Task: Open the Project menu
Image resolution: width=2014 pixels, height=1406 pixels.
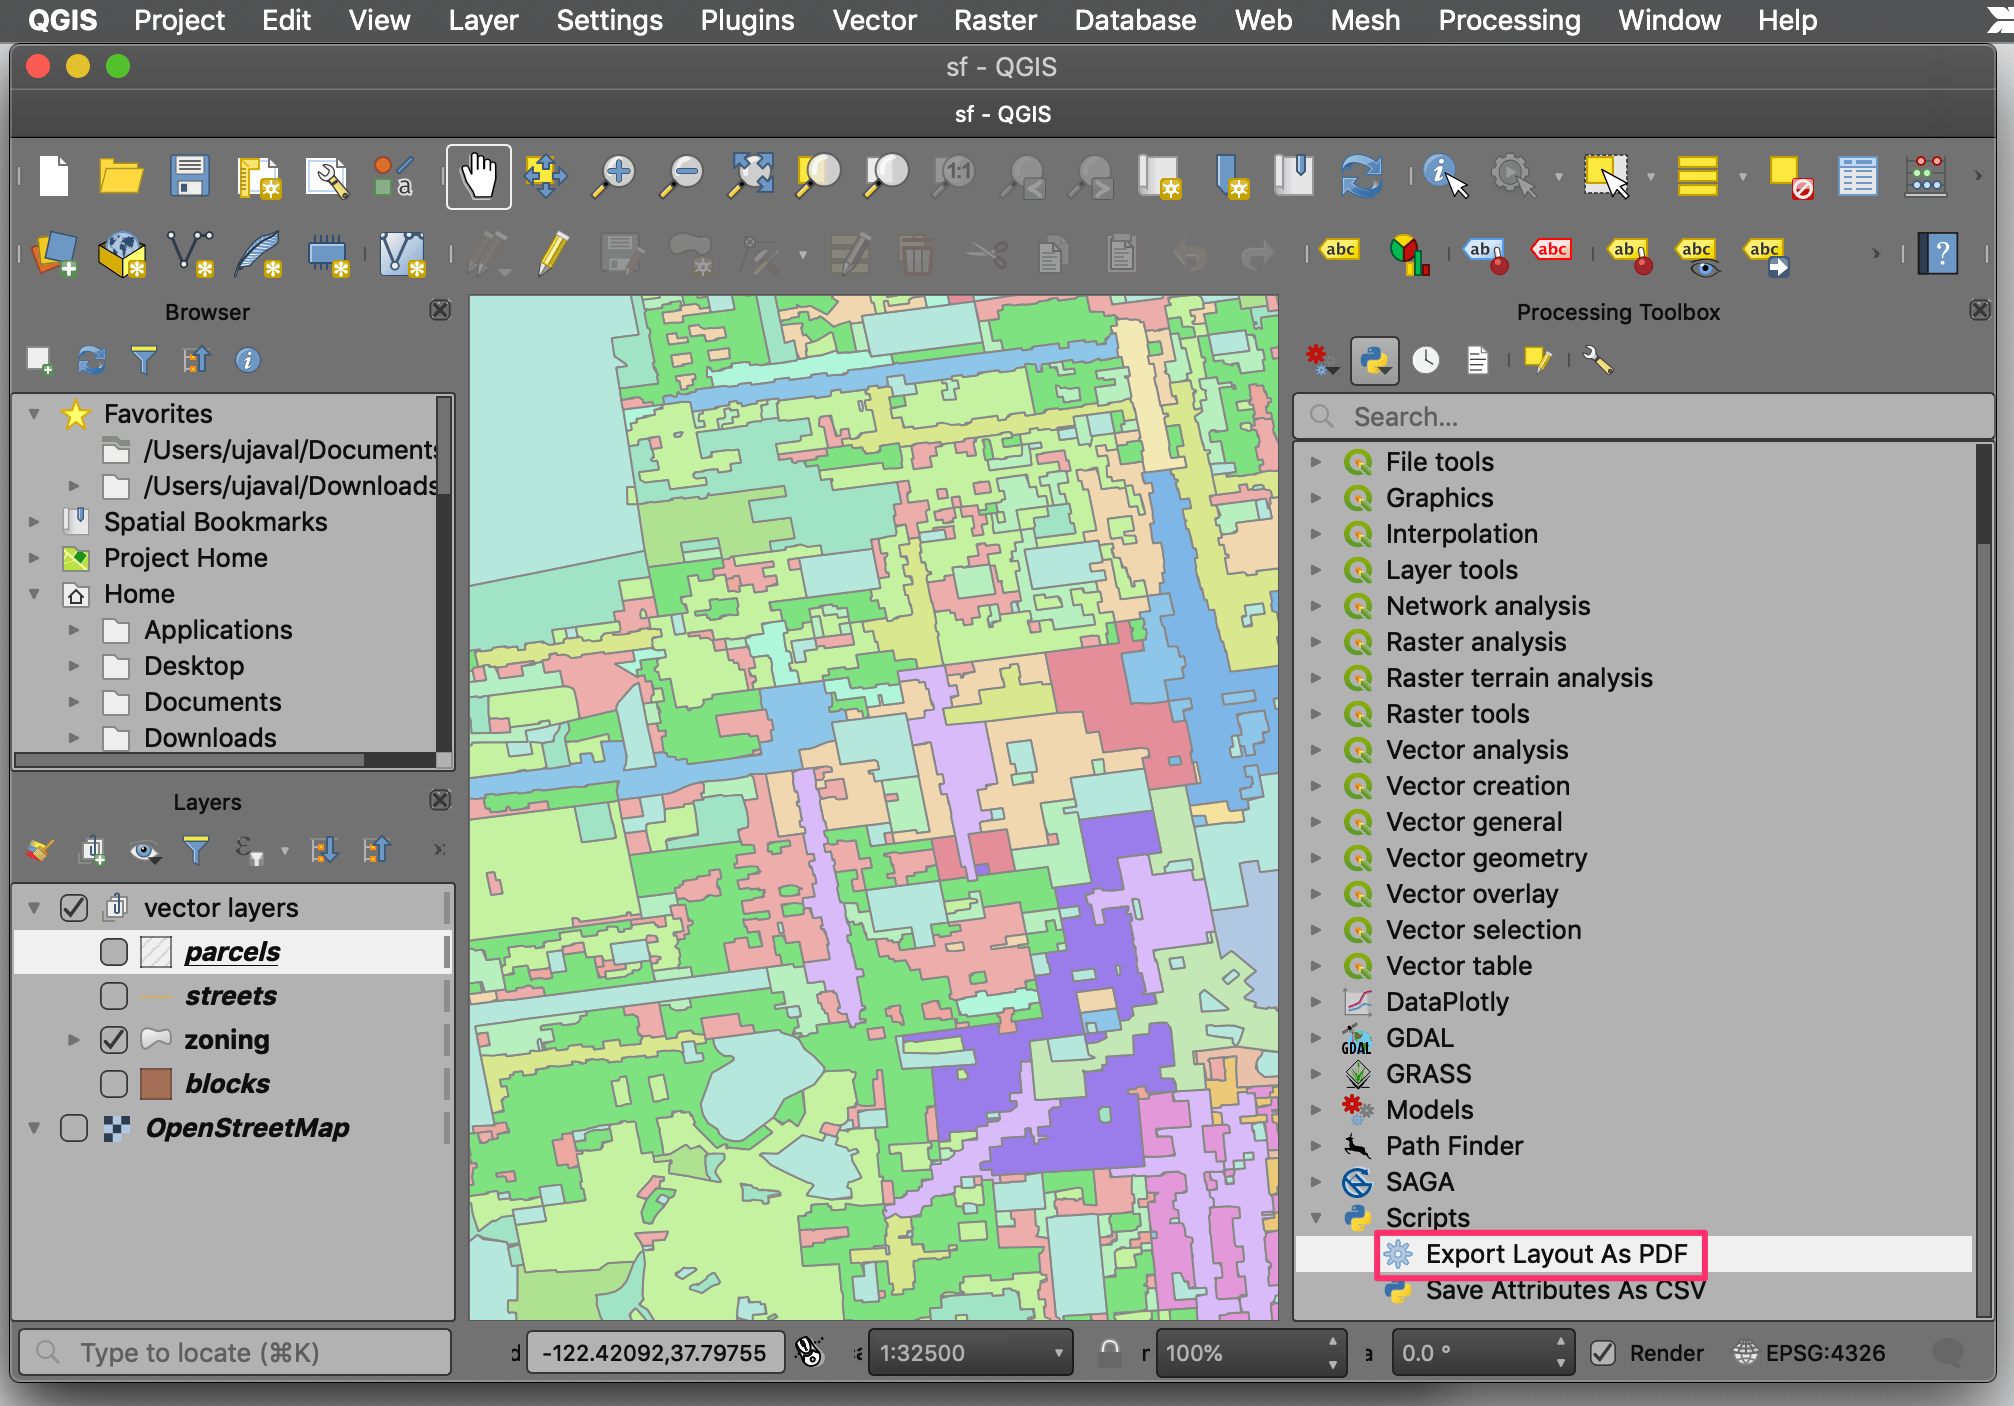Action: click(x=179, y=20)
